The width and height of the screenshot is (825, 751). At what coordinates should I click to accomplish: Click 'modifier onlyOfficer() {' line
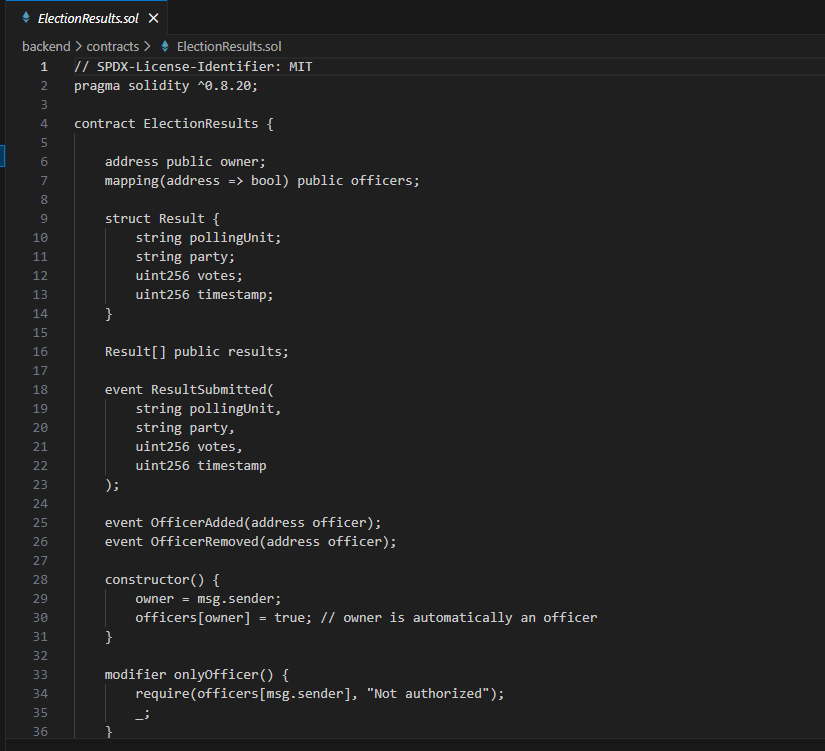click(x=197, y=675)
